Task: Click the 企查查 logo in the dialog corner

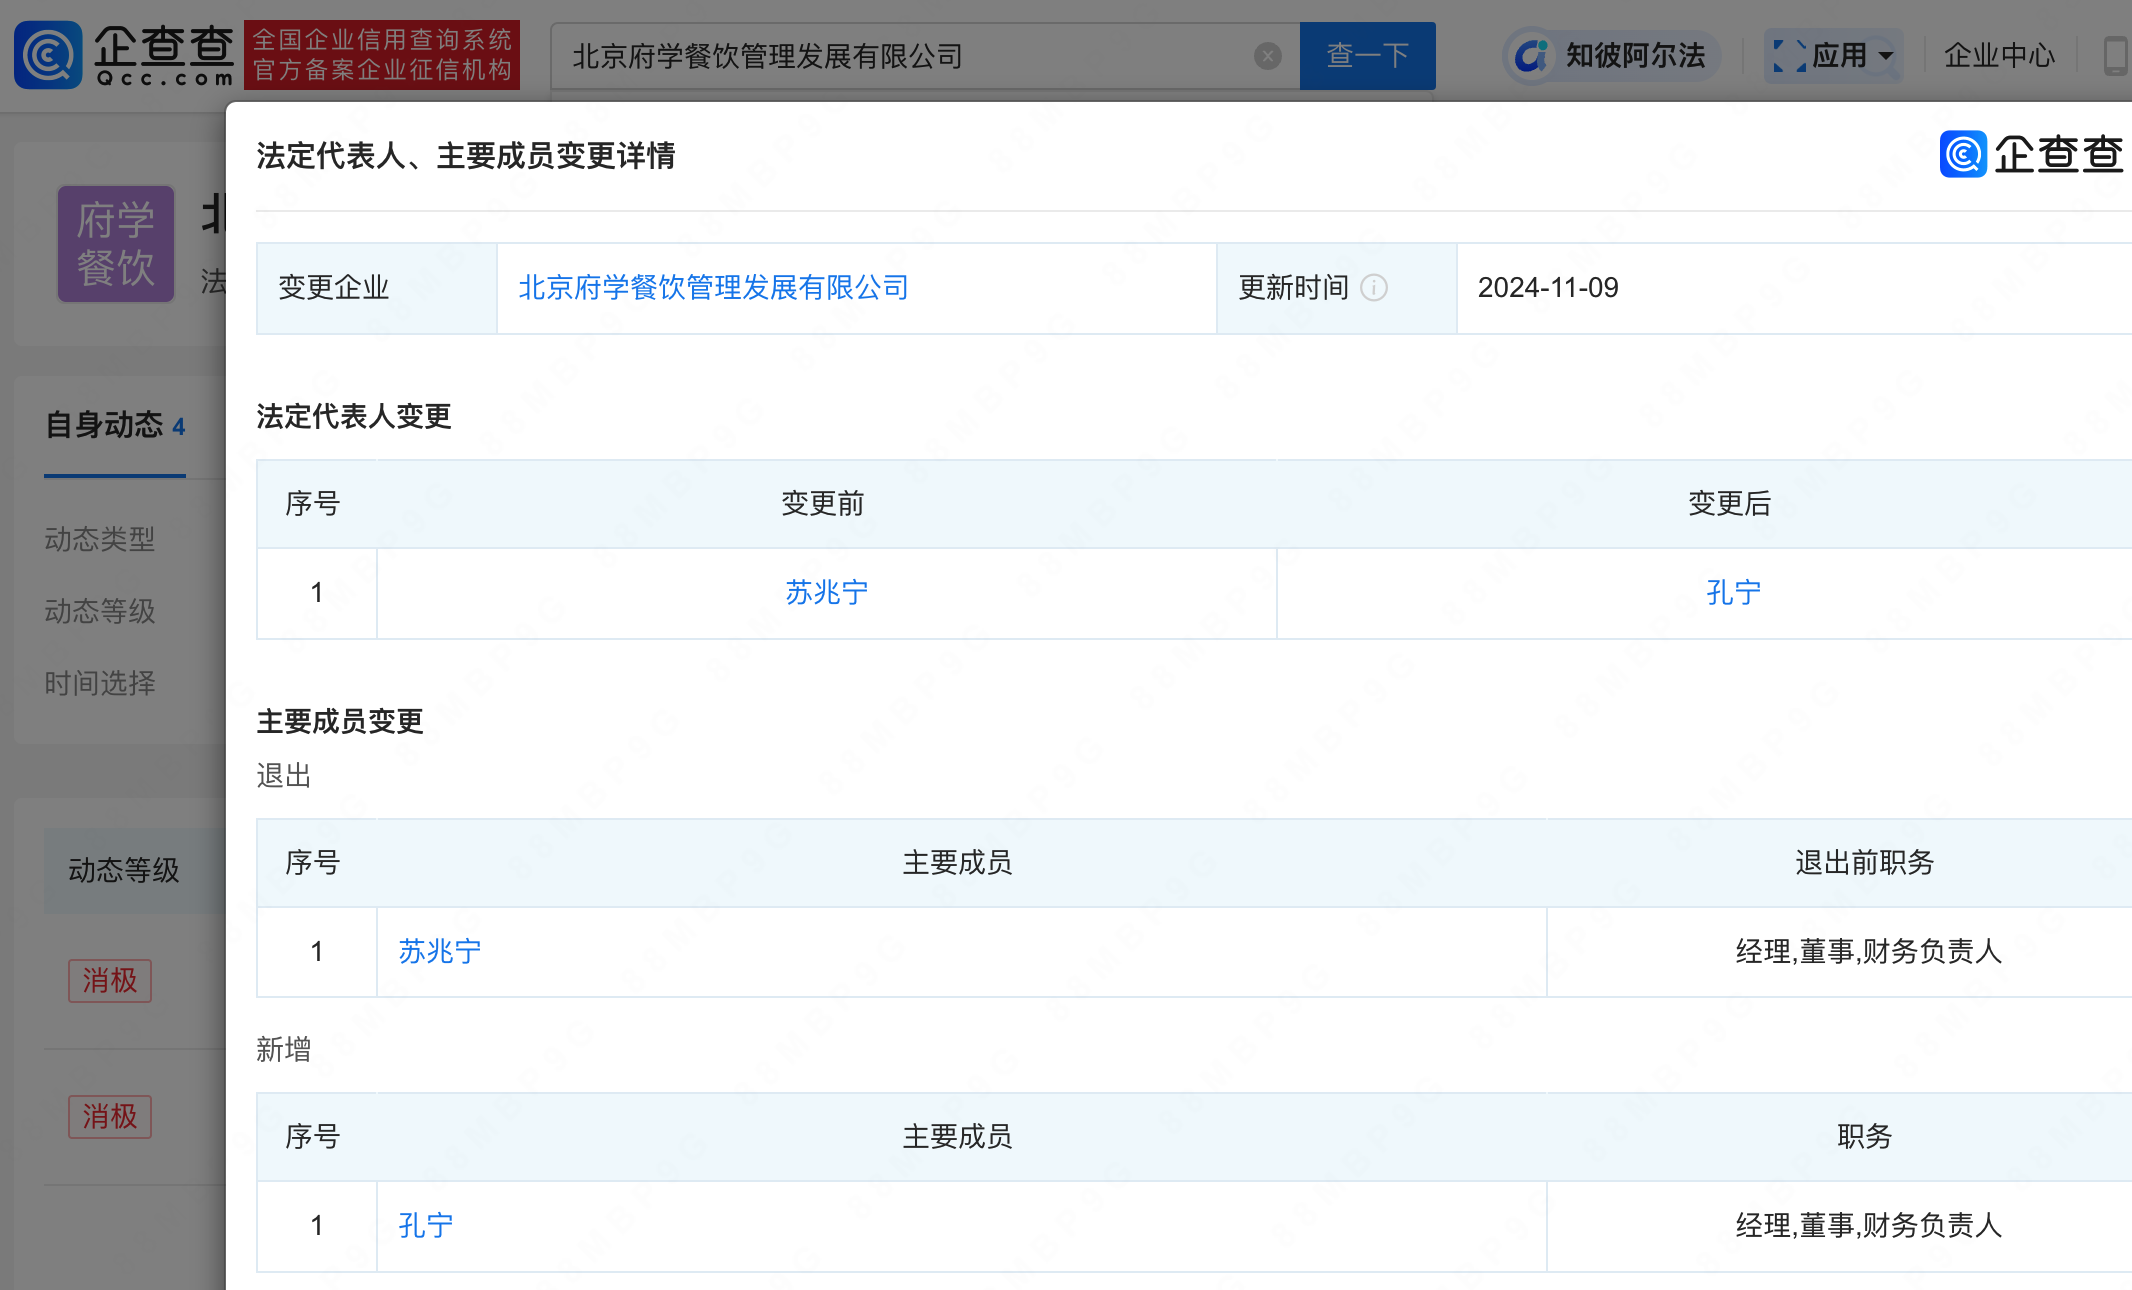Action: point(2031,154)
